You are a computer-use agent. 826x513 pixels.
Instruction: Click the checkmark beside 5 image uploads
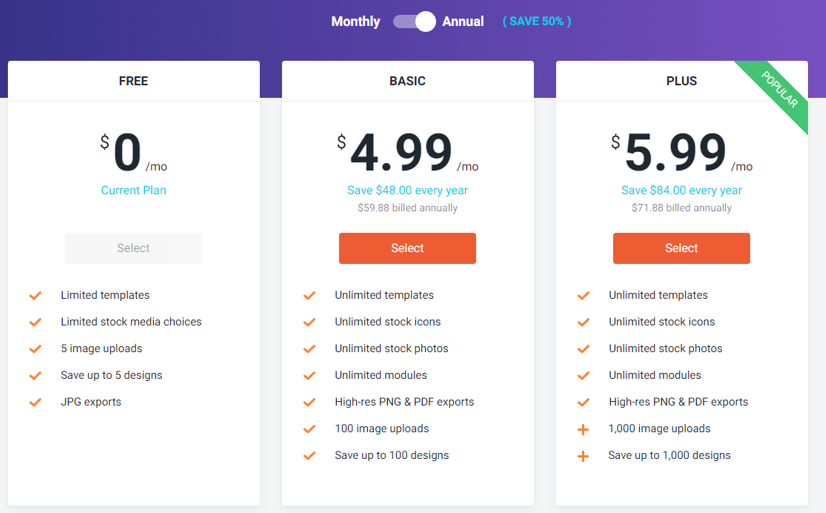pyautogui.click(x=35, y=349)
